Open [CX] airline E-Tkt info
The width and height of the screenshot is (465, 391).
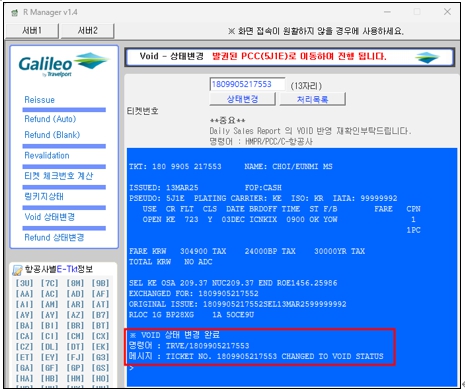pyautogui.click(x=100, y=336)
